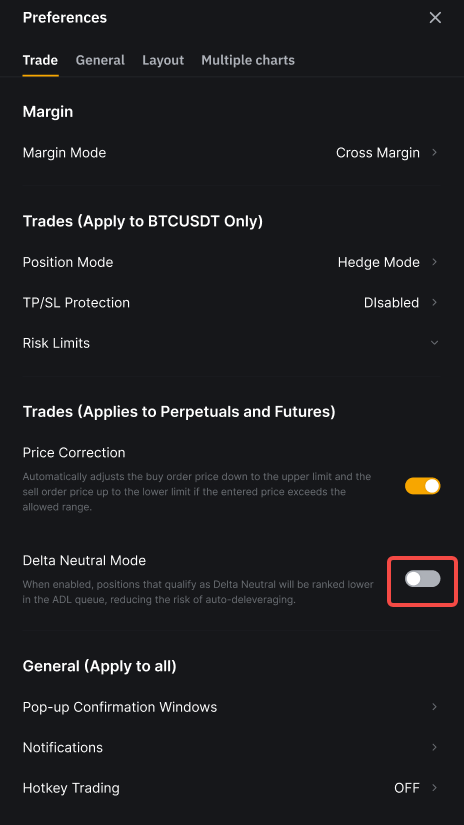Open the Cross Margin mode selector
The height and width of the screenshot is (825, 464).
[378, 153]
